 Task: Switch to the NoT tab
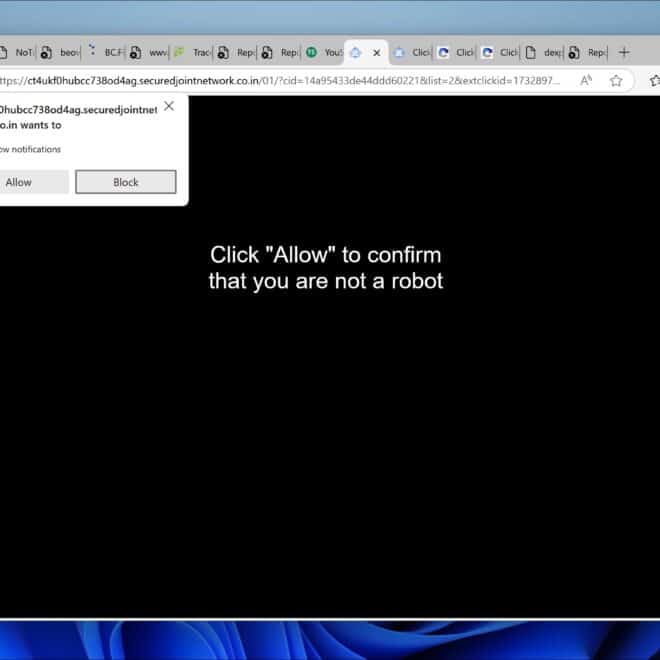[17, 53]
